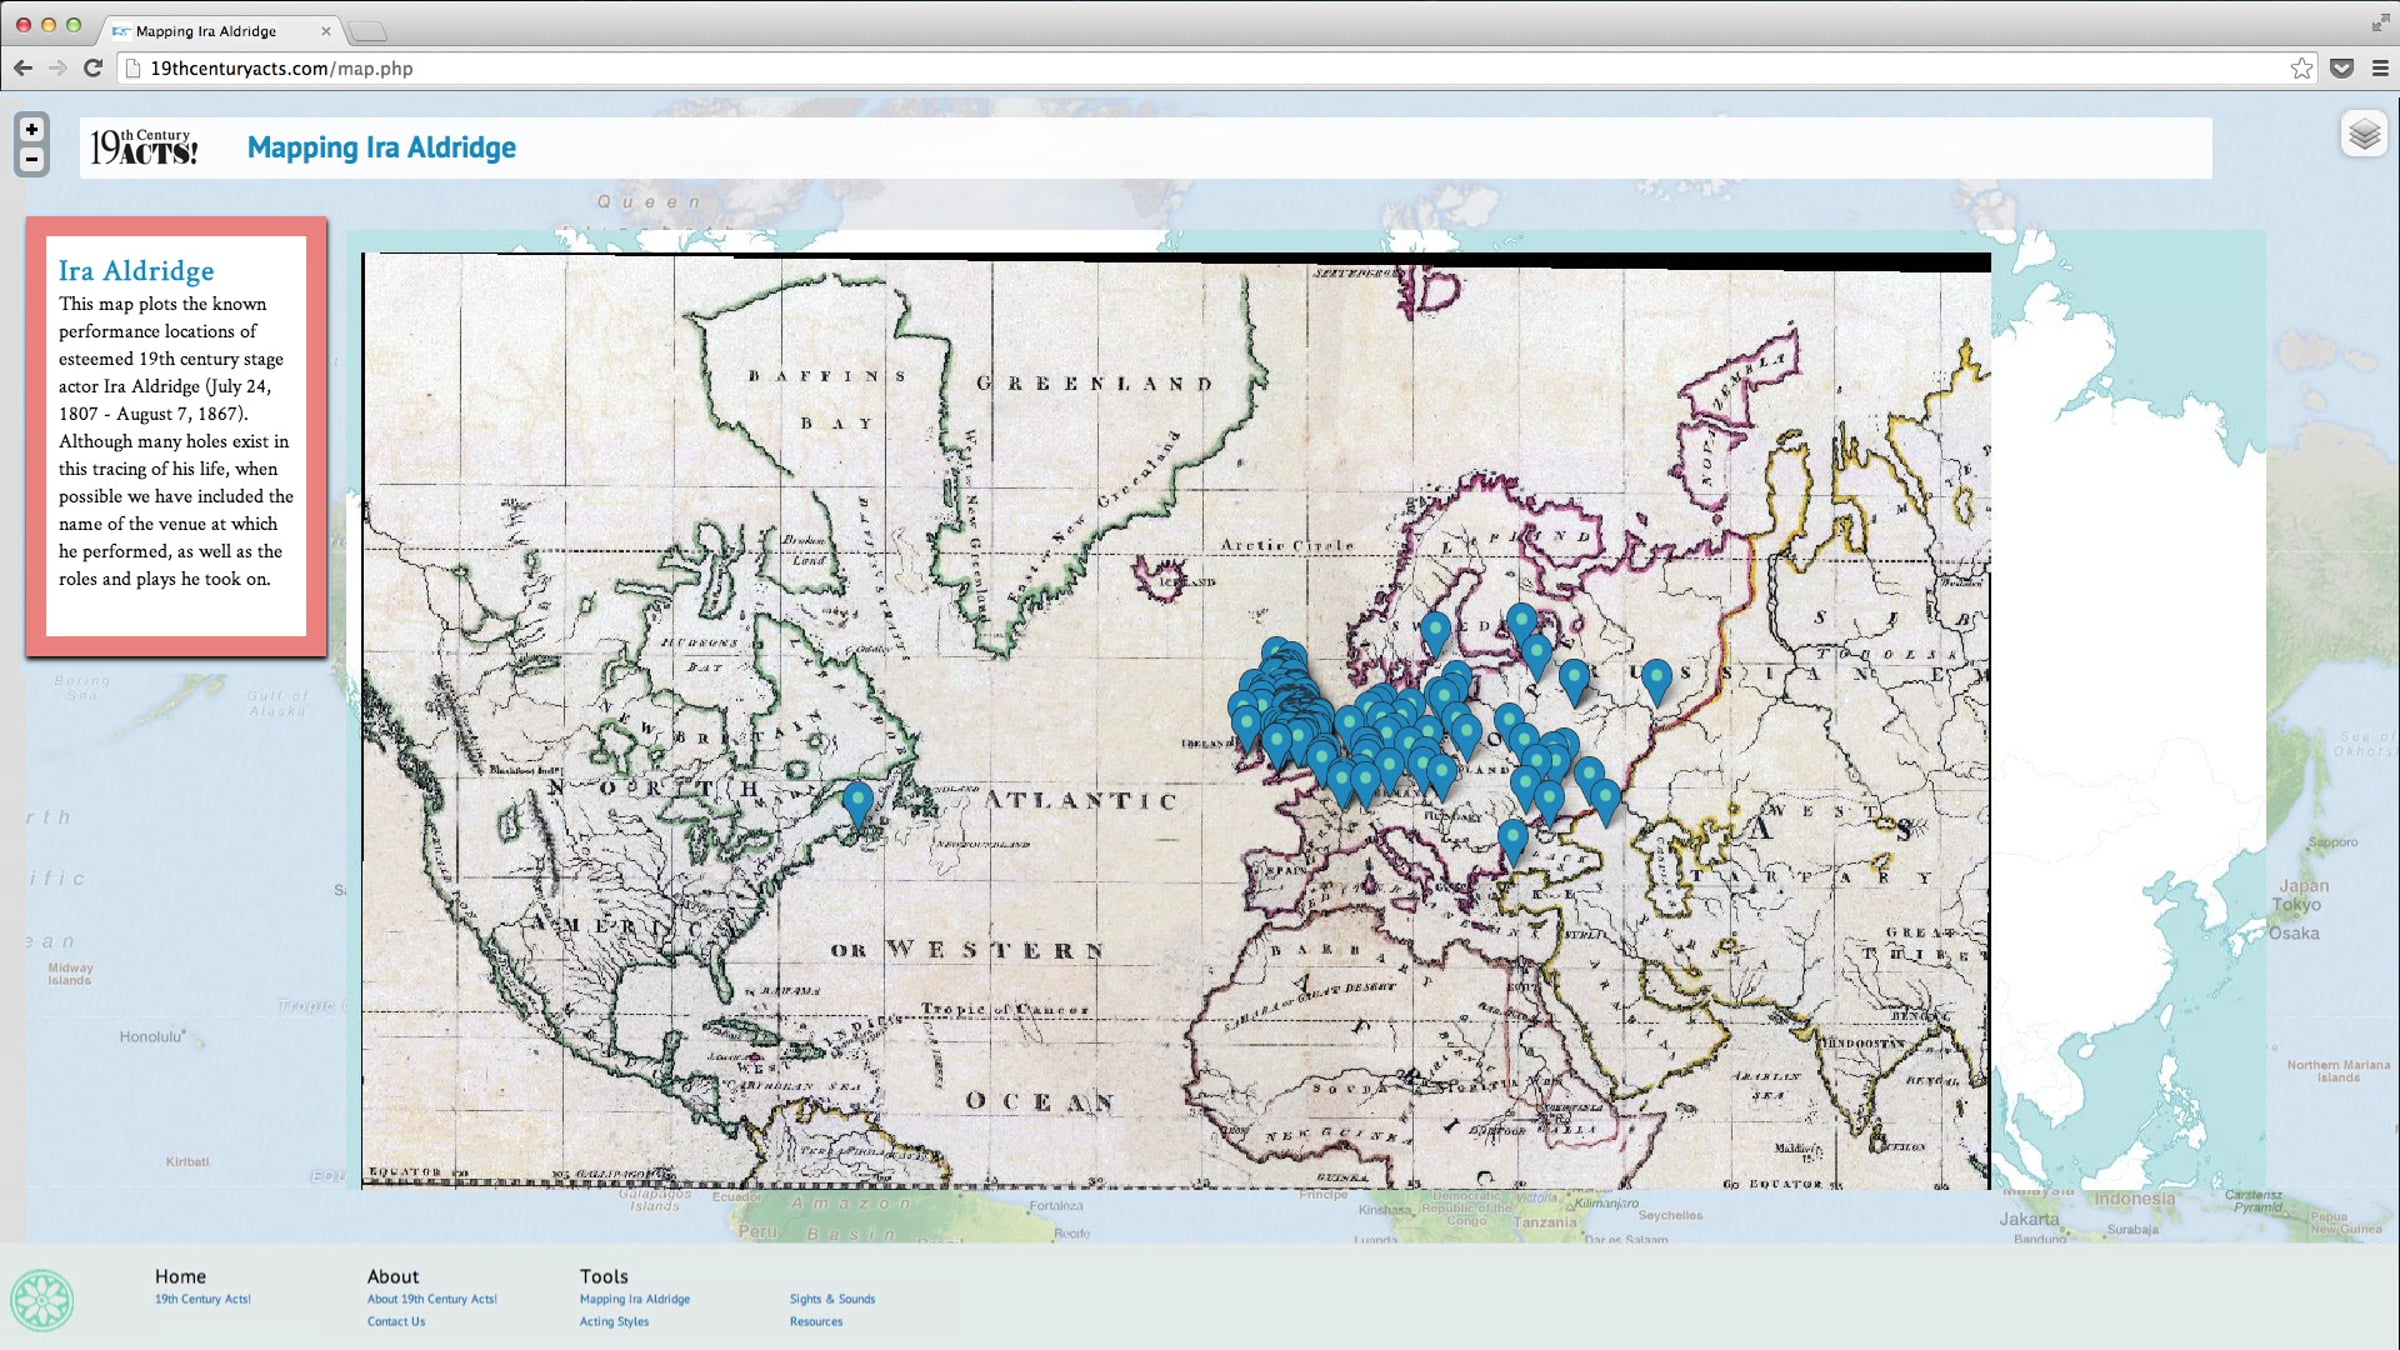Zoom out with the map minus button
This screenshot has height=1350, width=2400.
[x=32, y=159]
